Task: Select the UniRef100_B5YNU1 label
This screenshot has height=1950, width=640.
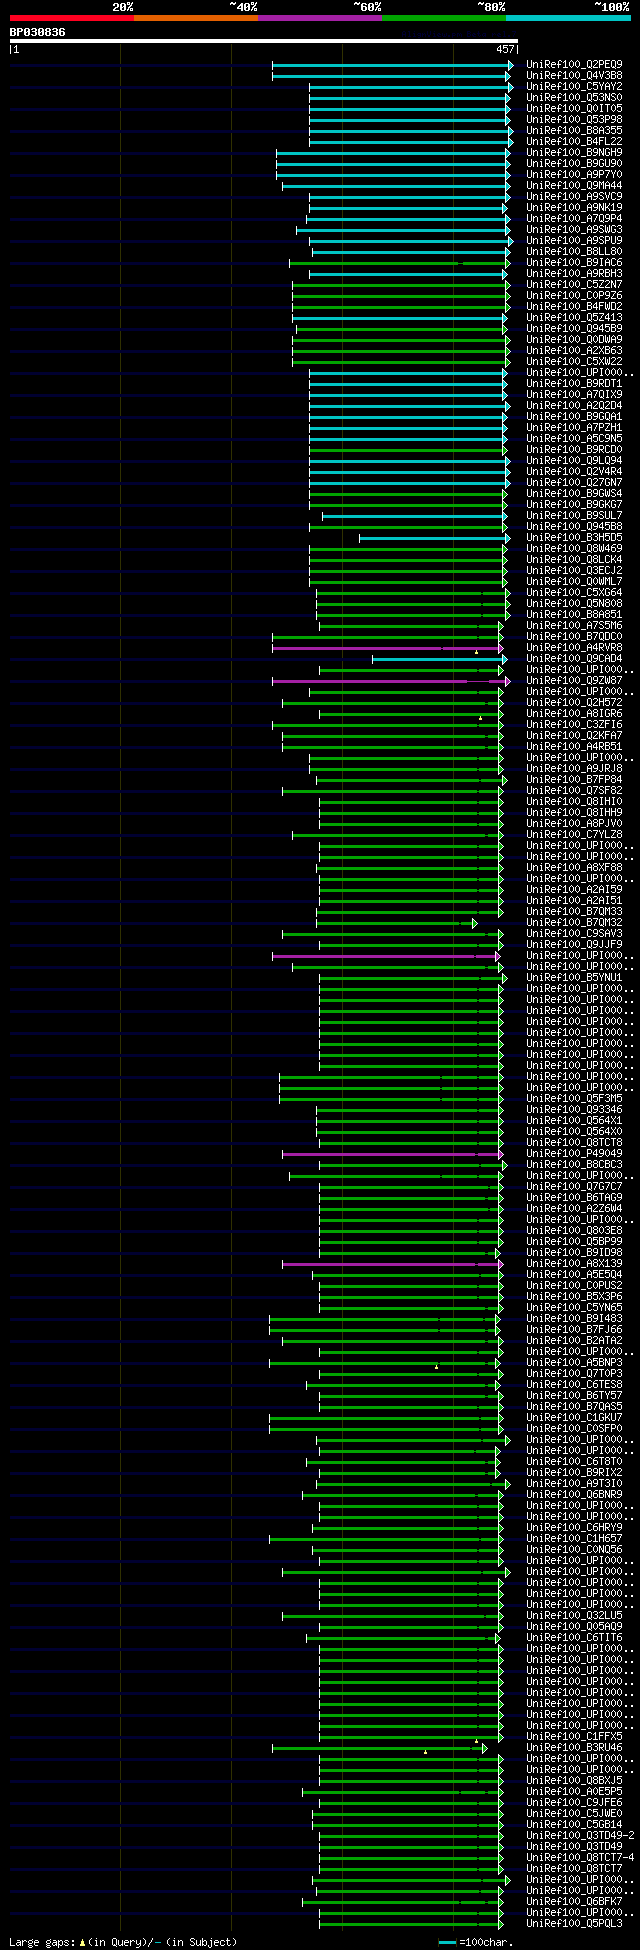Action: (x=574, y=977)
